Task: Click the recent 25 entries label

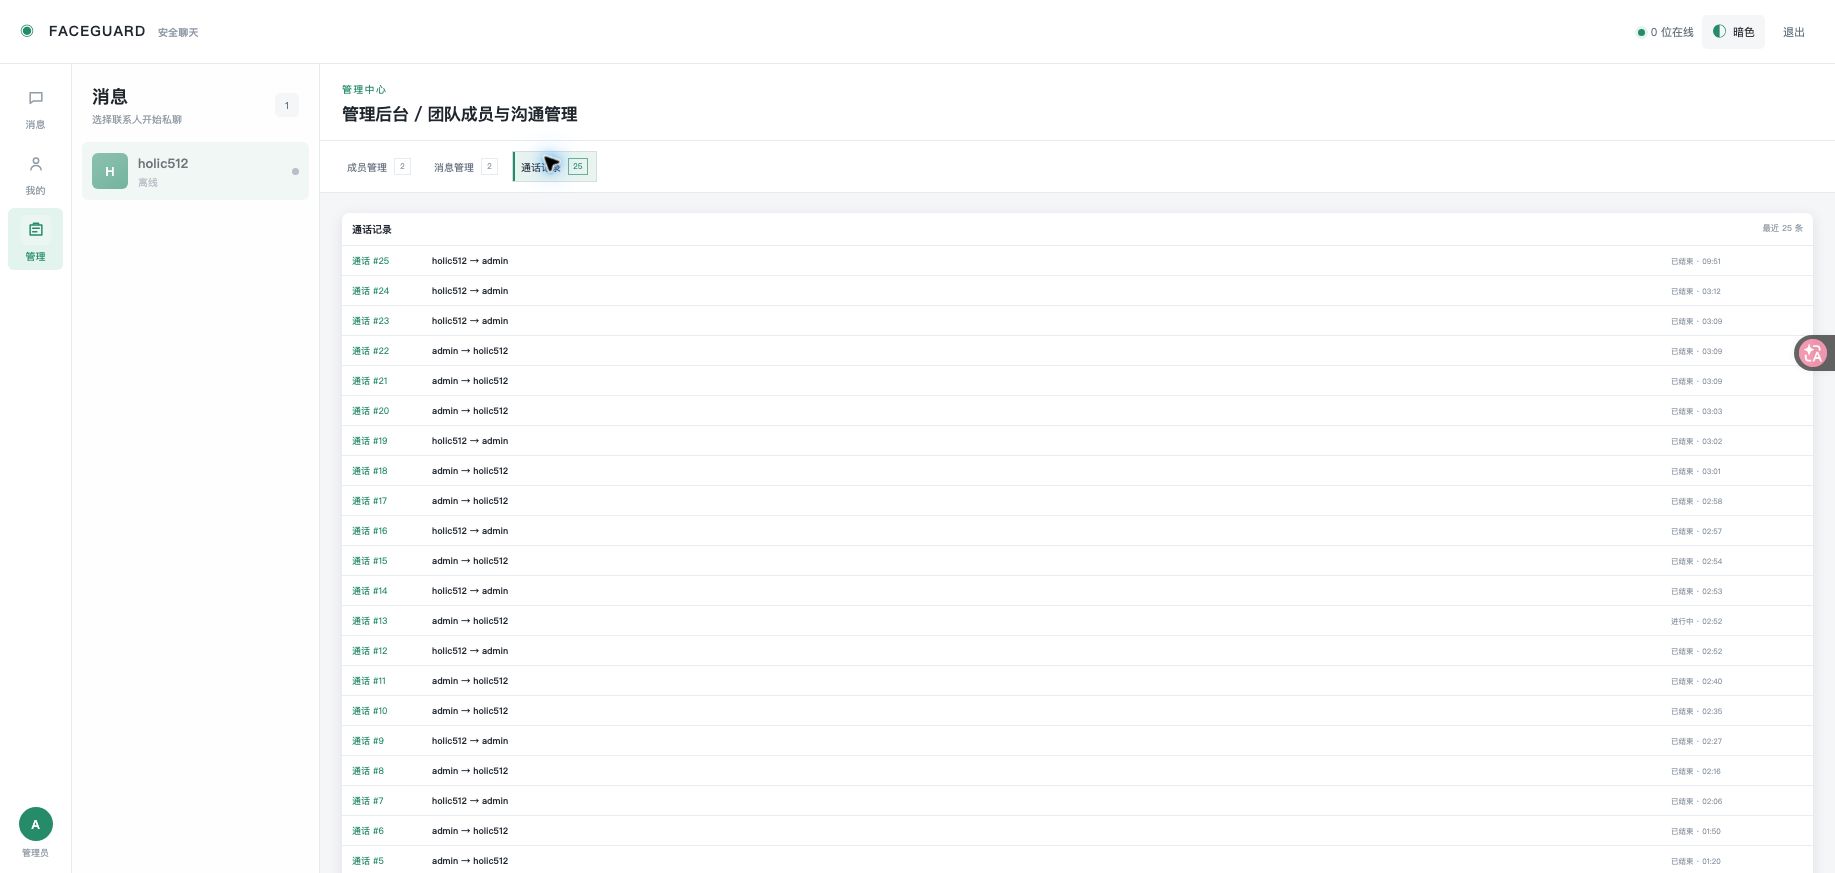Action: click(x=1782, y=229)
